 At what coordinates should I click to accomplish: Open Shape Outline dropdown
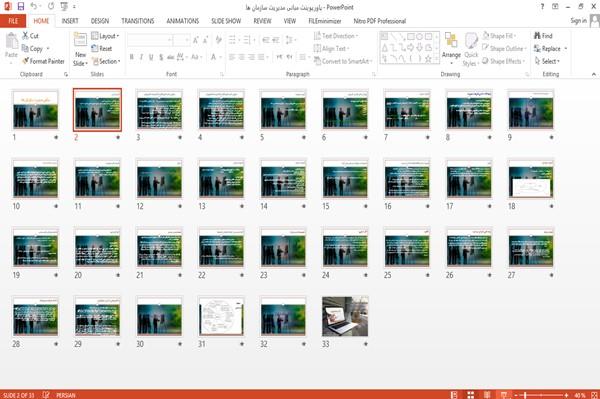[504, 49]
